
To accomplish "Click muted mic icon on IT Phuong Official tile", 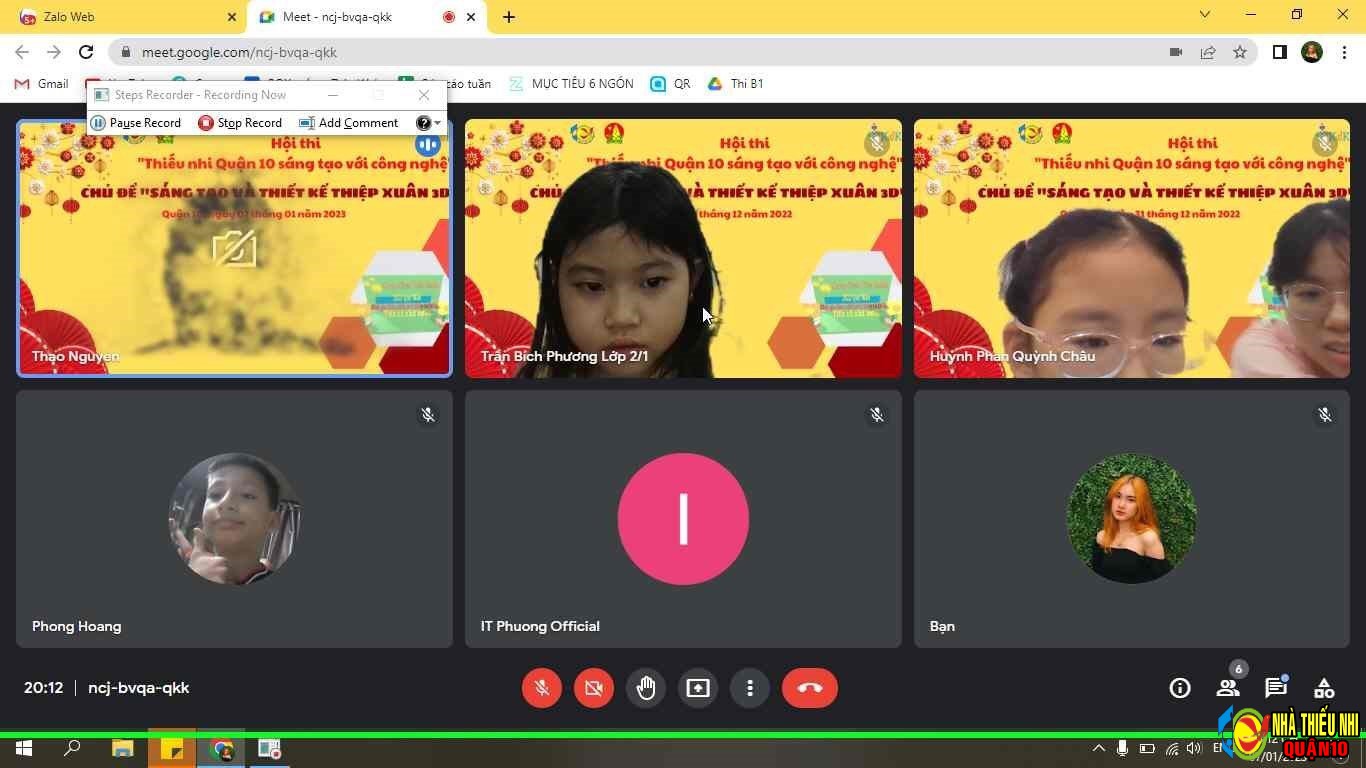I will pos(877,414).
